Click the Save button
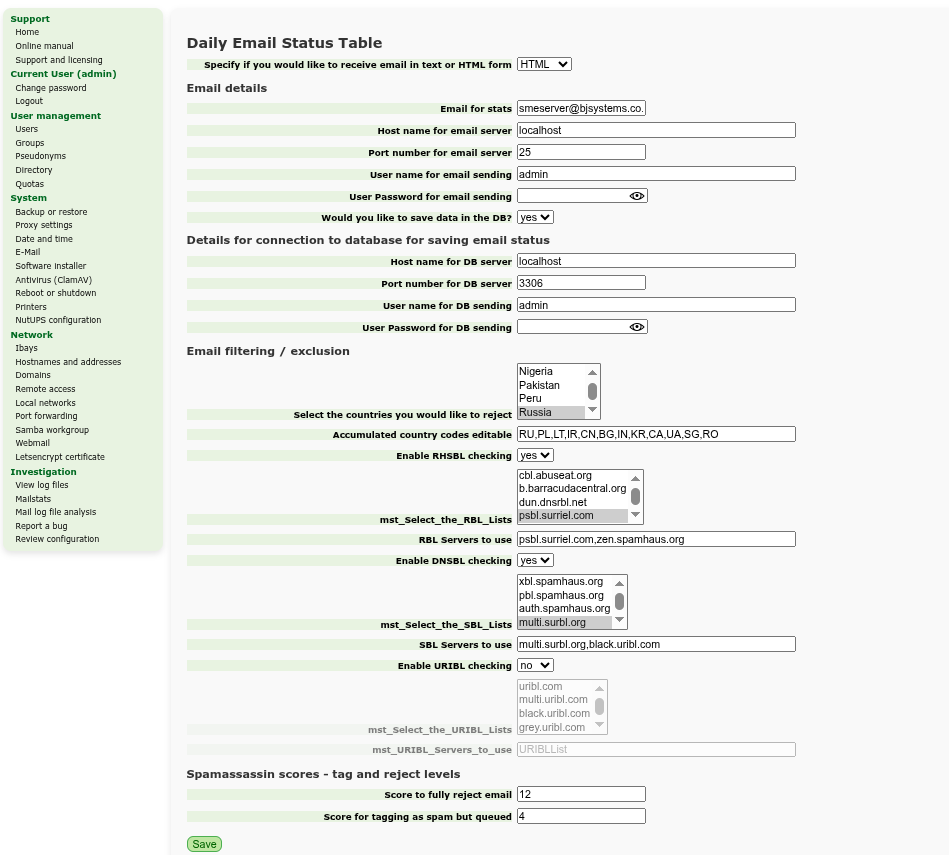This screenshot has height=855, width=949. point(204,844)
